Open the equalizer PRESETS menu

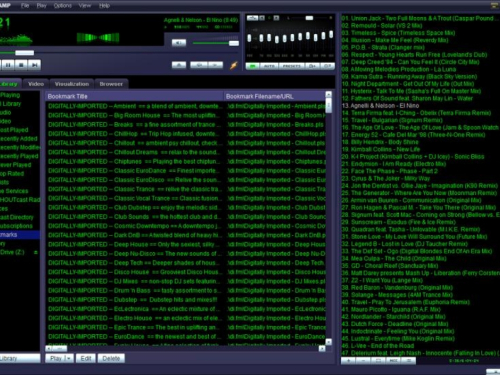click(292, 66)
